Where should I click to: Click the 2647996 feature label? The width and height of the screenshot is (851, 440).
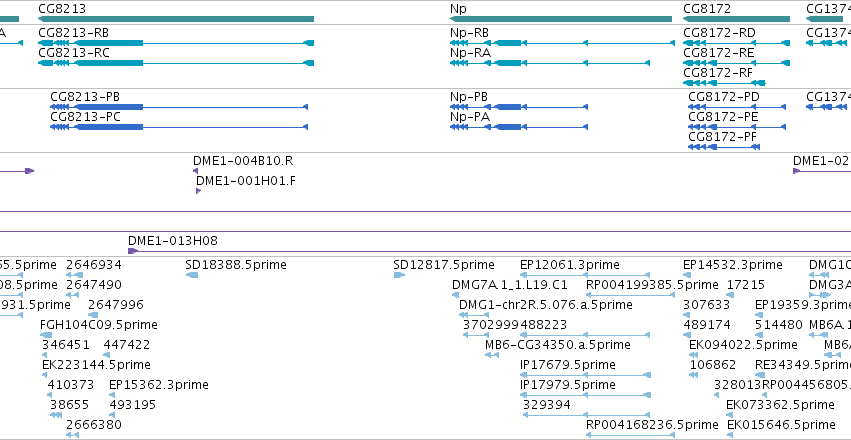pos(116,305)
